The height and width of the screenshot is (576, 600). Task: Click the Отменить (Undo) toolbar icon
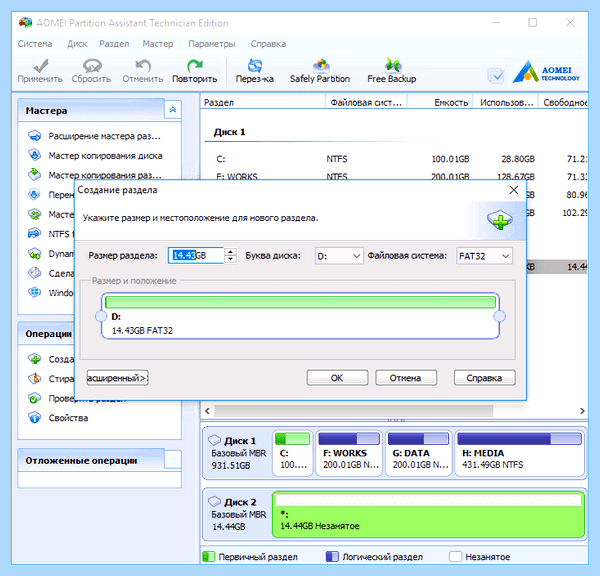pos(143,66)
